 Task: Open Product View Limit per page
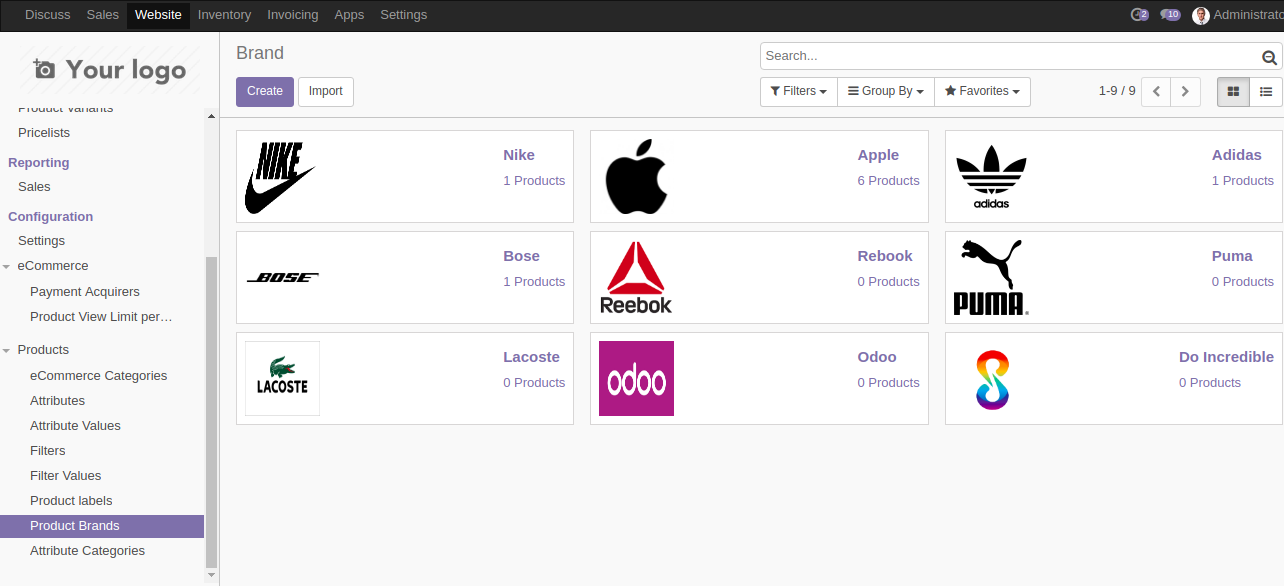tap(102, 317)
